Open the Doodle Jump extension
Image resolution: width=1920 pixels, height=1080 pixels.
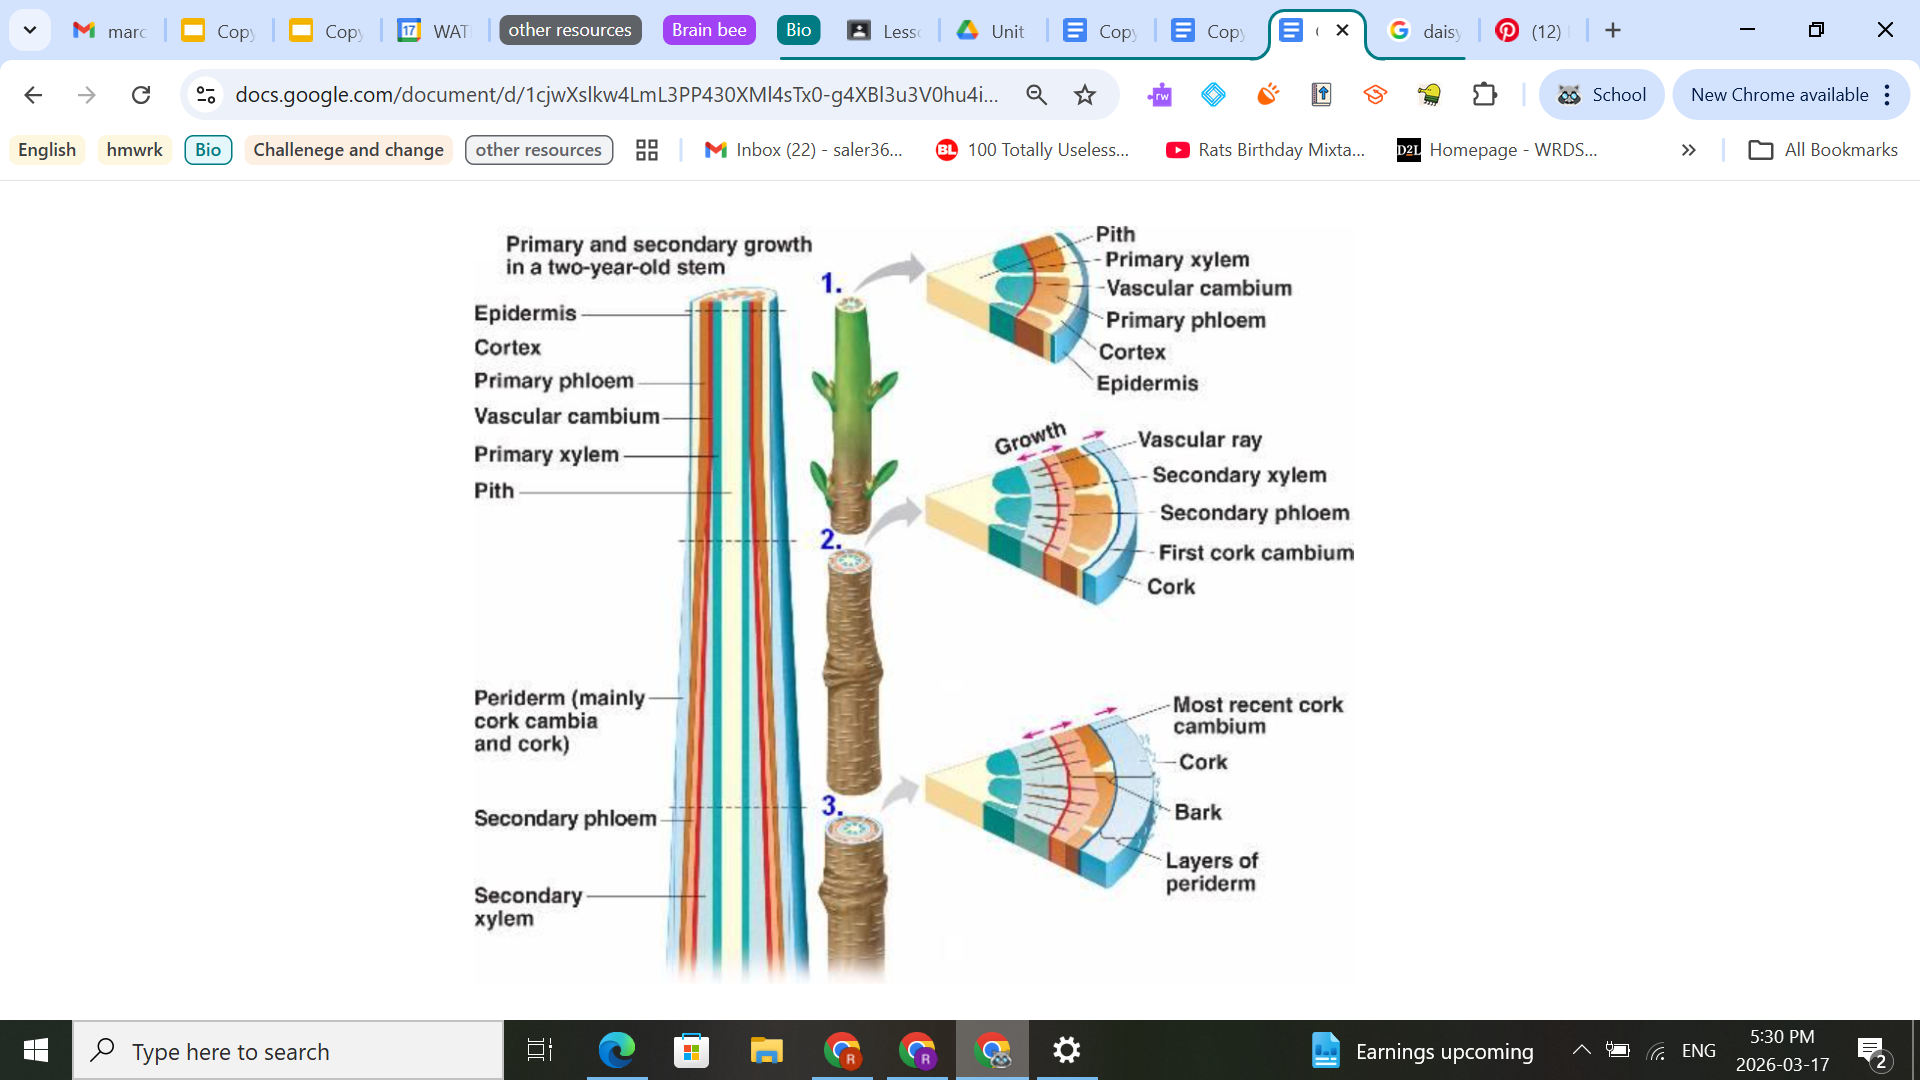point(1430,95)
